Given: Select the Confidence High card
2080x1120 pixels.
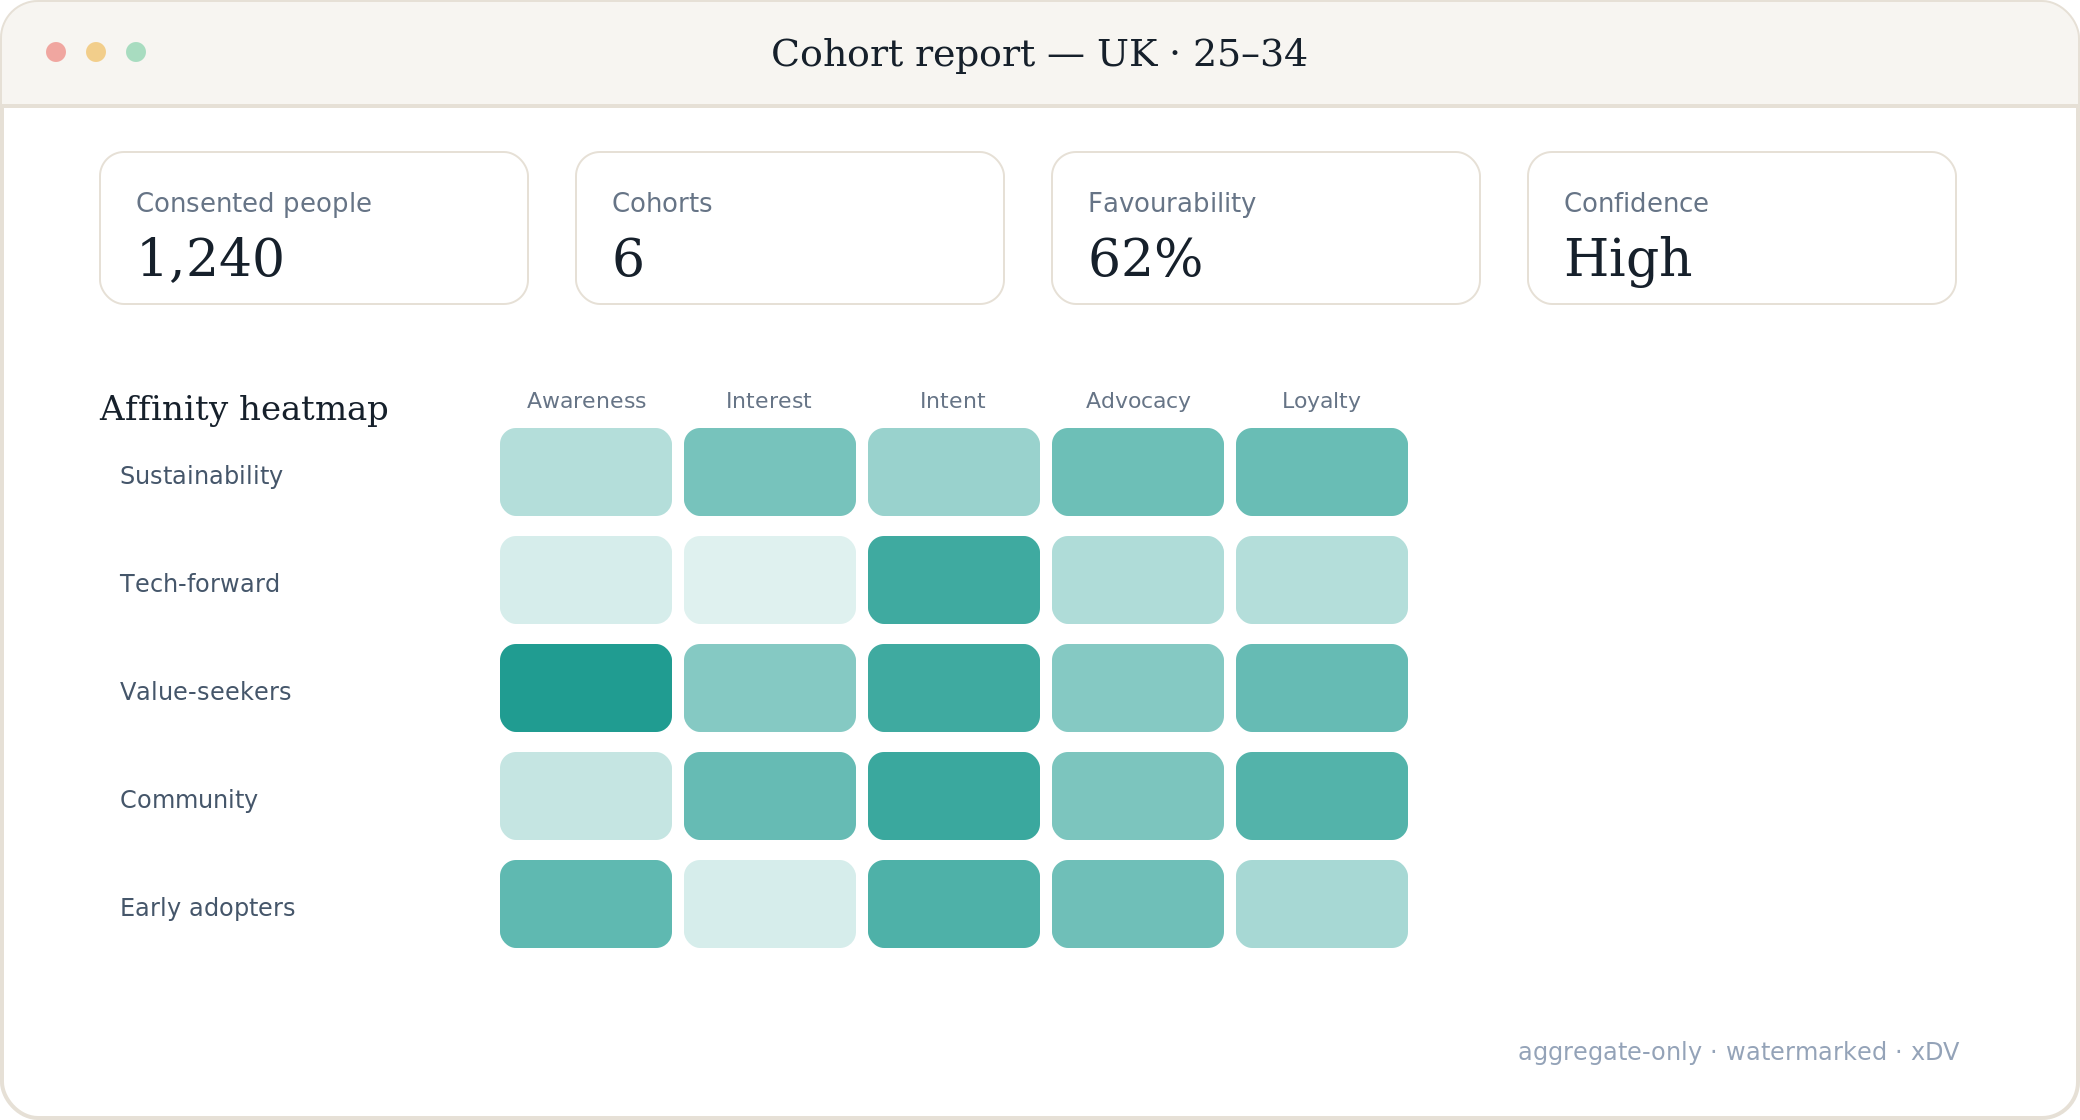Looking at the screenshot, I should (1742, 228).
